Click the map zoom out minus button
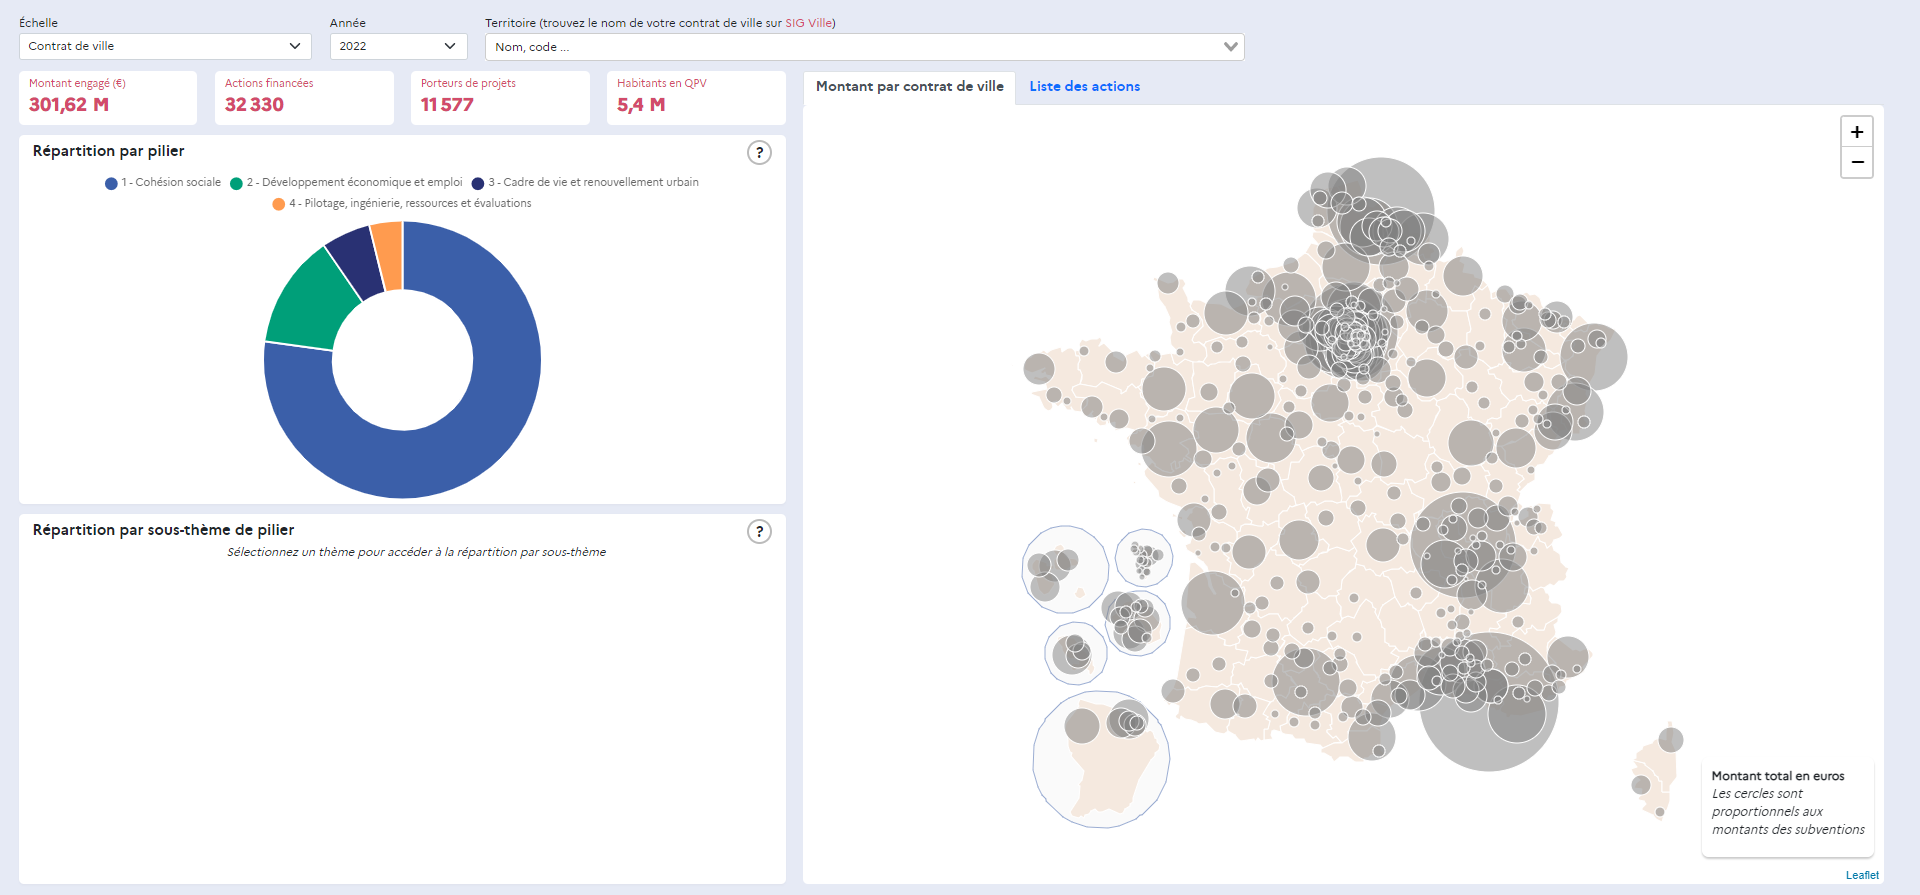 (x=1856, y=163)
